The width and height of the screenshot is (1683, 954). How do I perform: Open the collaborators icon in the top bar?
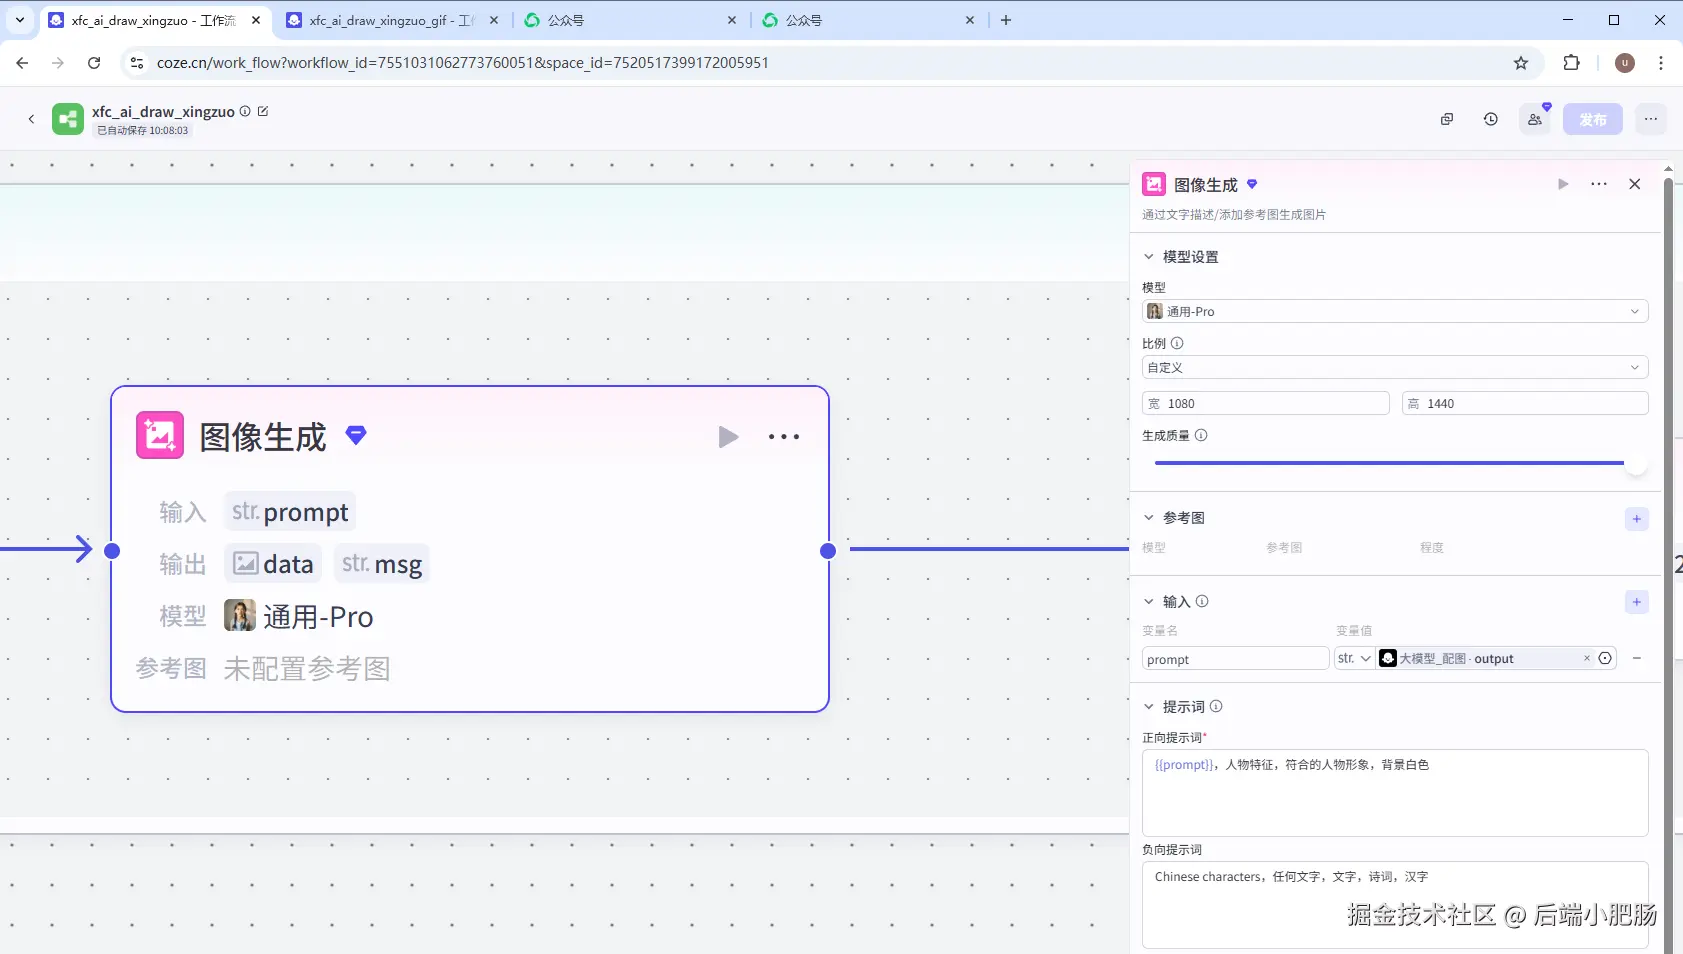click(x=1535, y=119)
